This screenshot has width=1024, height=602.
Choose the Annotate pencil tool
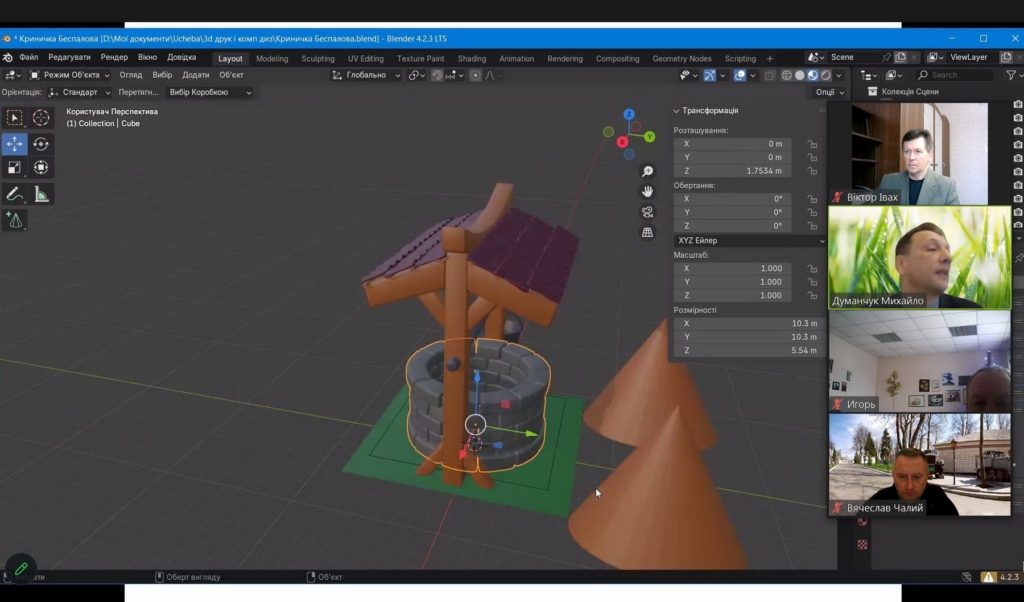tap(15, 194)
